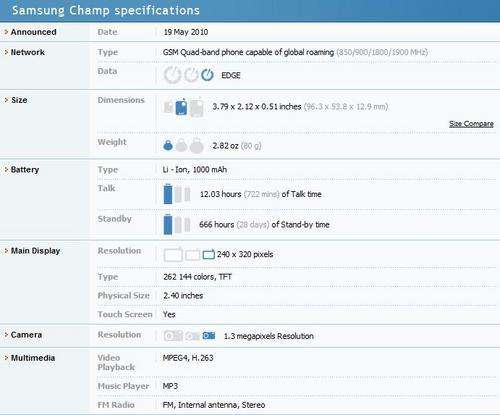500x415 pixels.
Task: Select the Camera category label
Action: click(26, 335)
